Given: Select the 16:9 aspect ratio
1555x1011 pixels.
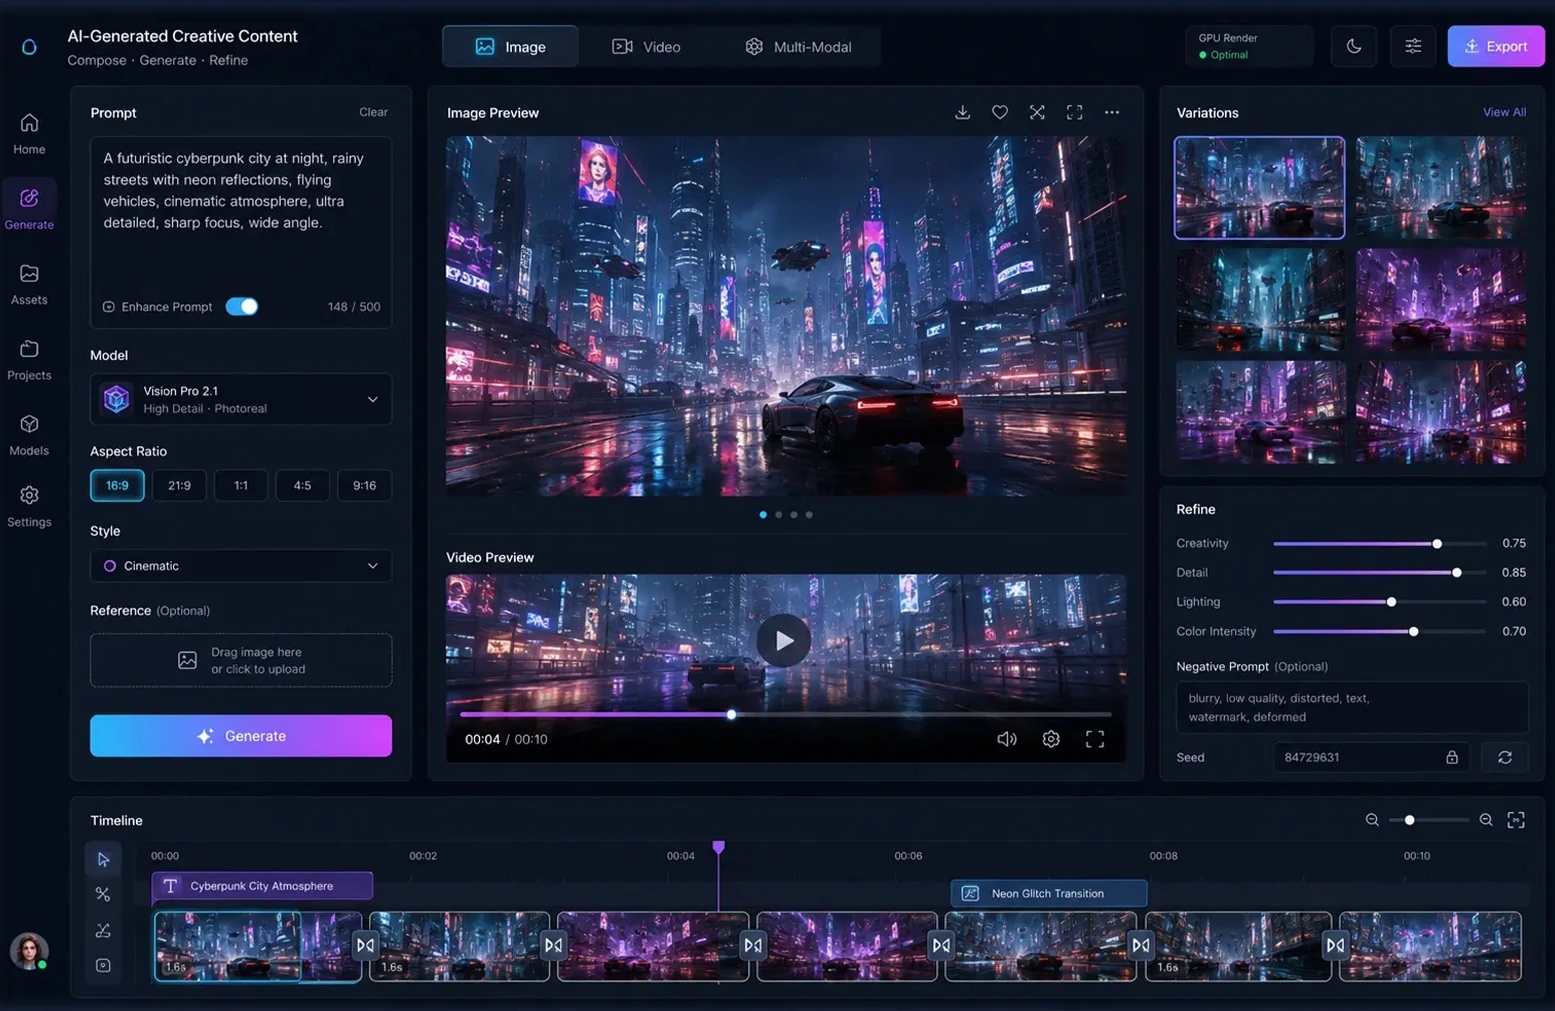Looking at the screenshot, I should tap(117, 485).
